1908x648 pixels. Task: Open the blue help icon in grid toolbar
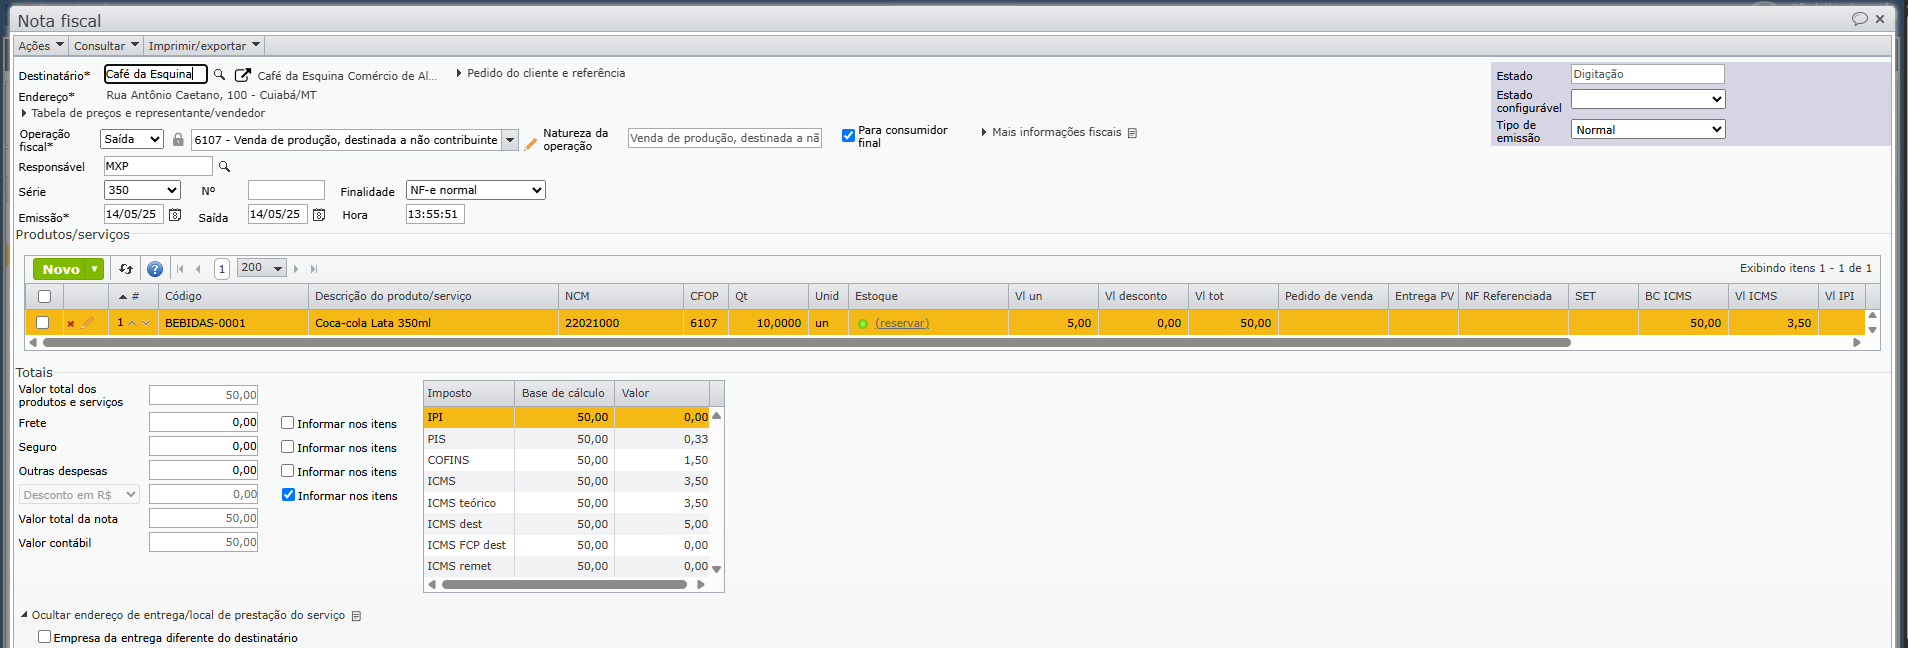pyautogui.click(x=155, y=269)
